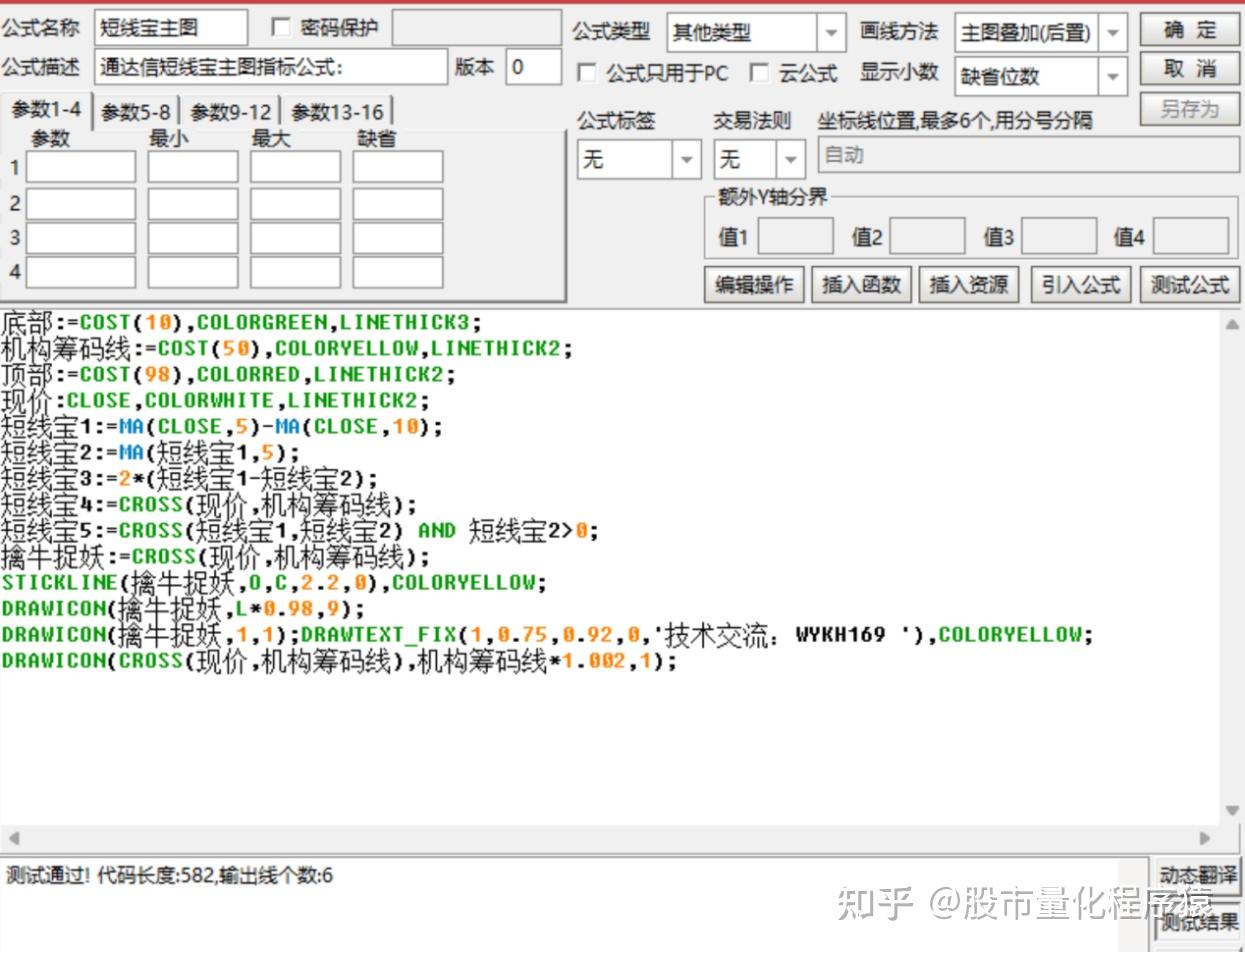This screenshot has width=1245, height=953.
Task: Click the code line starting 擒牛捉妖:=CROSS
Action: click(216, 557)
